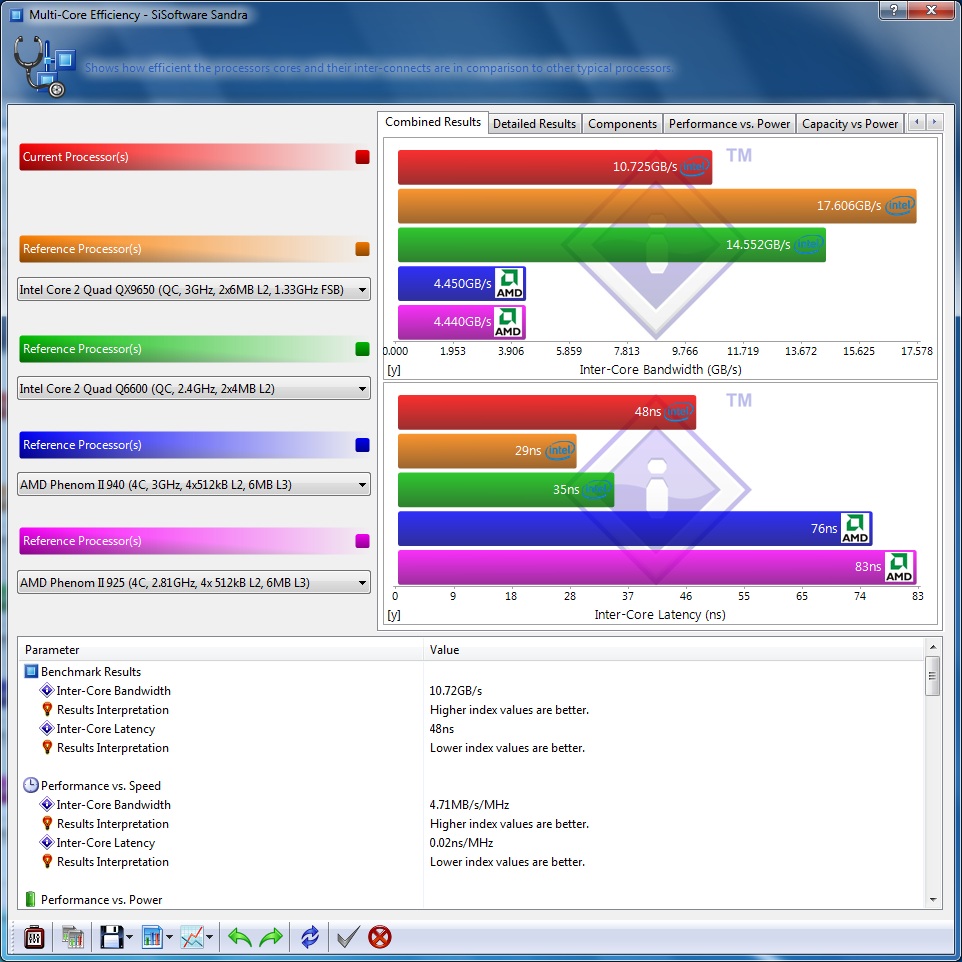
Task: Switch to Detailed Results tab
Action: coord(534,124)
